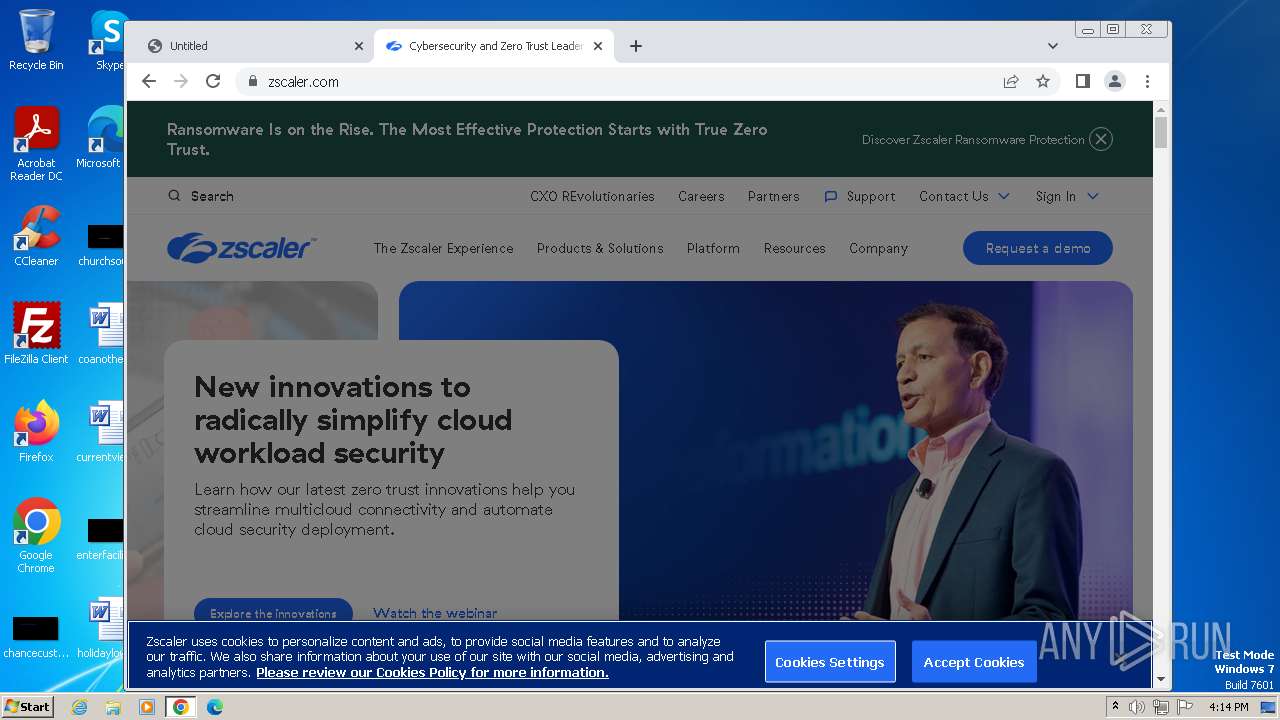Open Windows Media Player from taskbar
Screen dimensions: 1280x720
pyautogui.click(x=147, y=707)
